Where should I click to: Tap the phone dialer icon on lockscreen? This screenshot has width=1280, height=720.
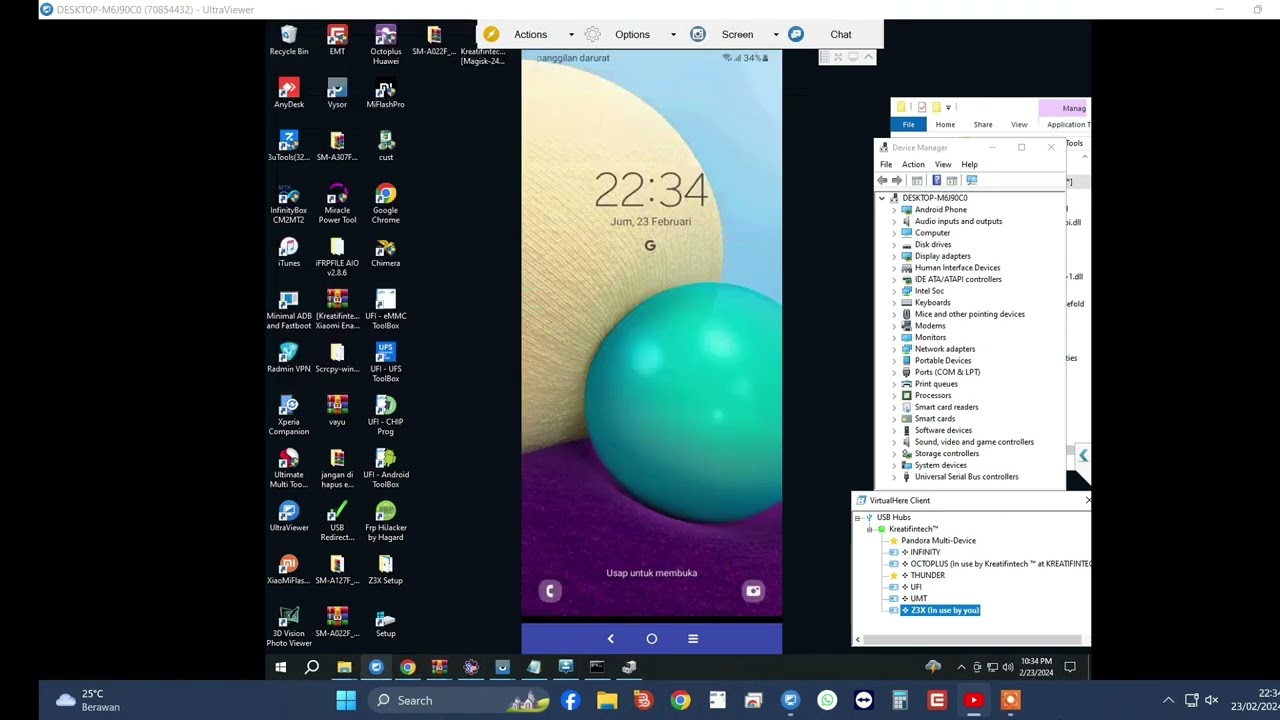pos(549,591)
